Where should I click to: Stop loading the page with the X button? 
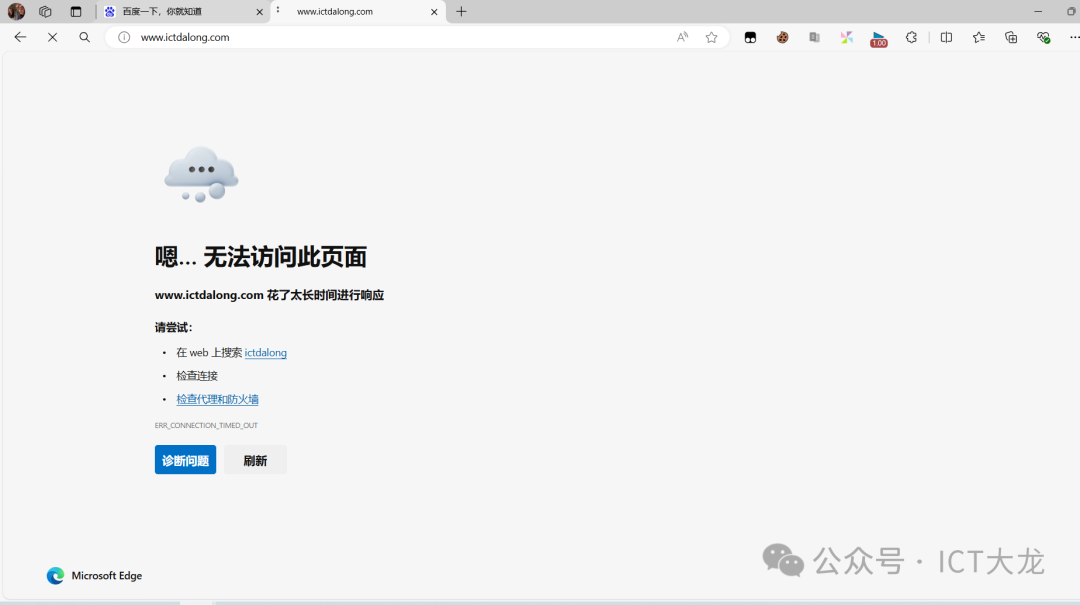pyautogui.click(x=52, y=37)
